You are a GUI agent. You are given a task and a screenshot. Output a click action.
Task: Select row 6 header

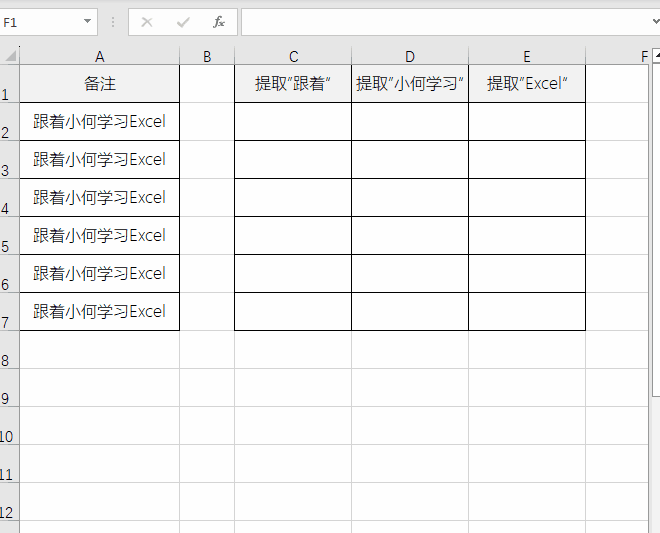[9, 274]
